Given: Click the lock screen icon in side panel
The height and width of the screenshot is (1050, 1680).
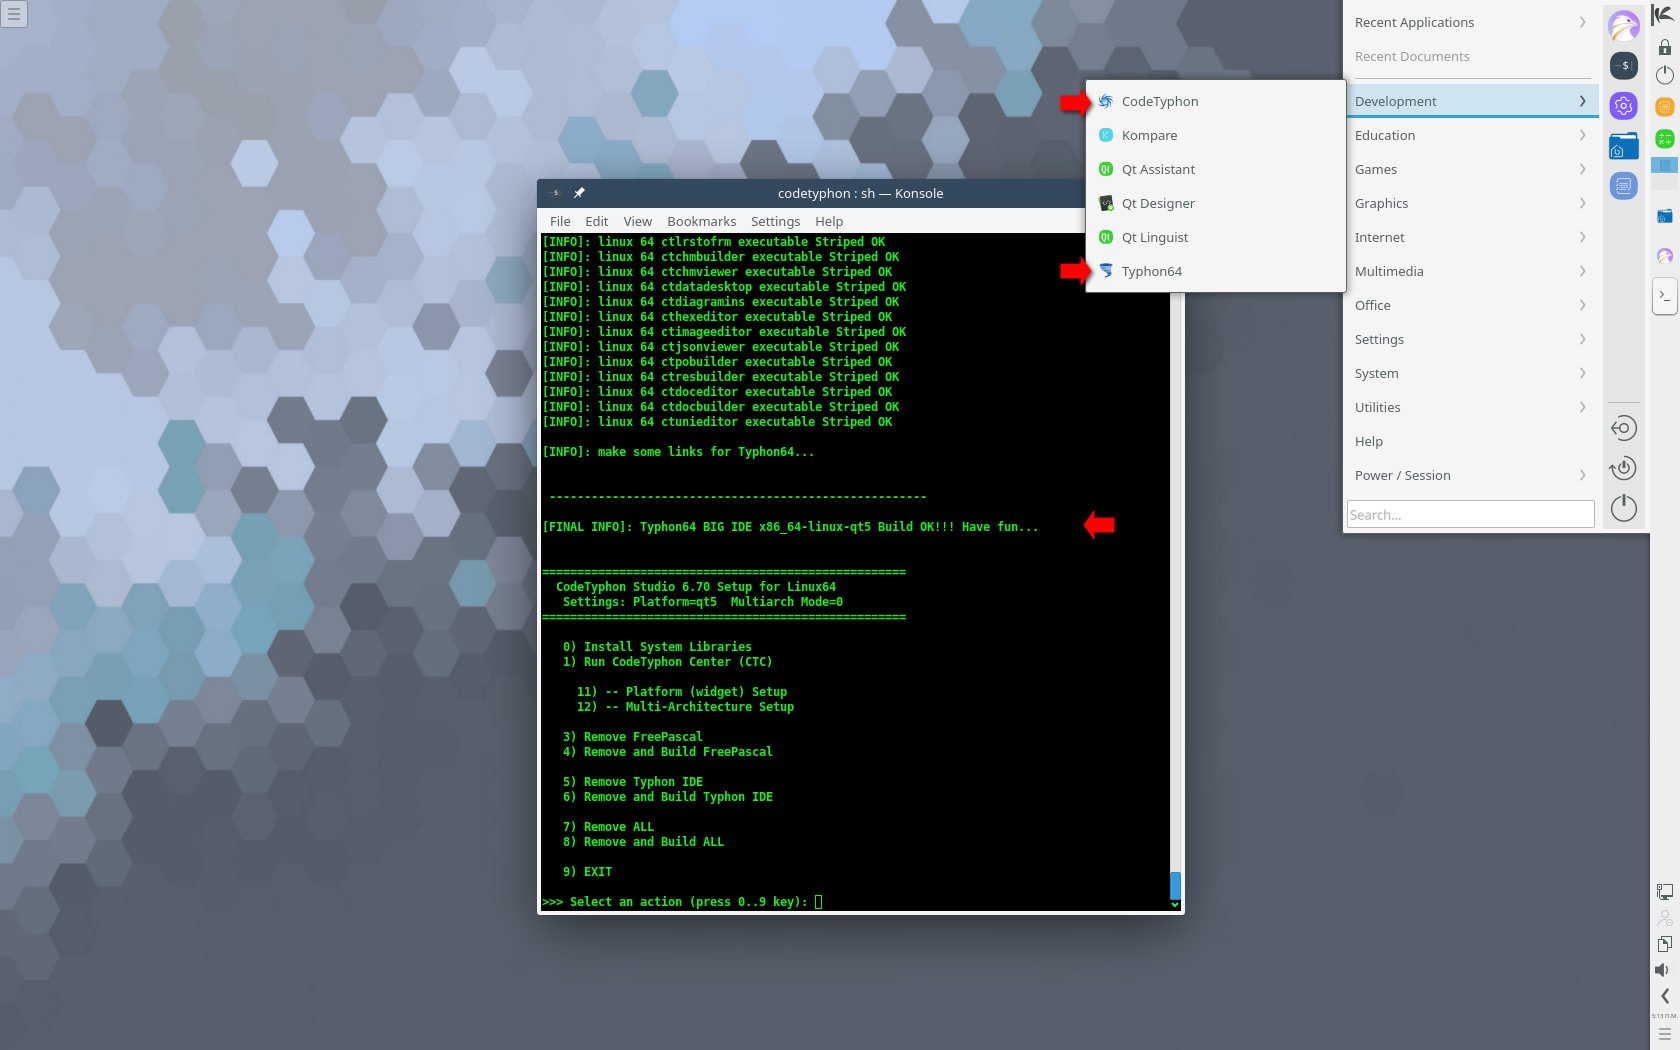Looking at the screenshot, I should click(x=1664, y=47).
